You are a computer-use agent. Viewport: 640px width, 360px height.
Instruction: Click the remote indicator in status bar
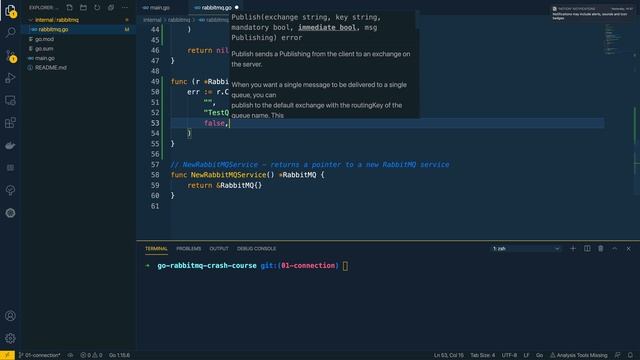7,355
